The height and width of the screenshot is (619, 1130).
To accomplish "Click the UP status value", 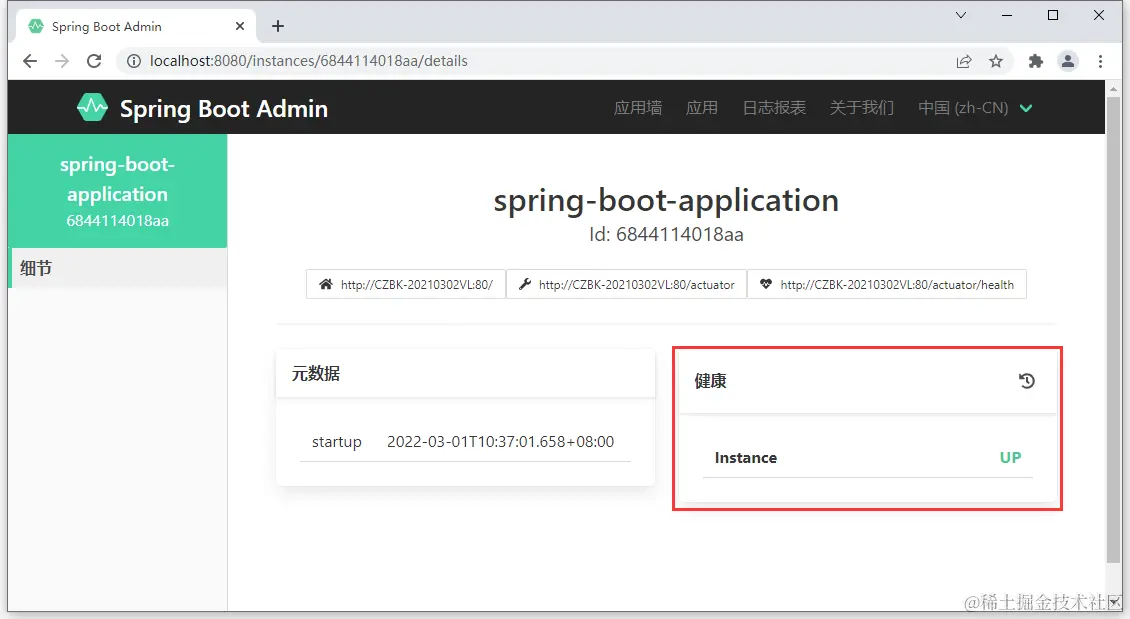I will click(1010, 458).
